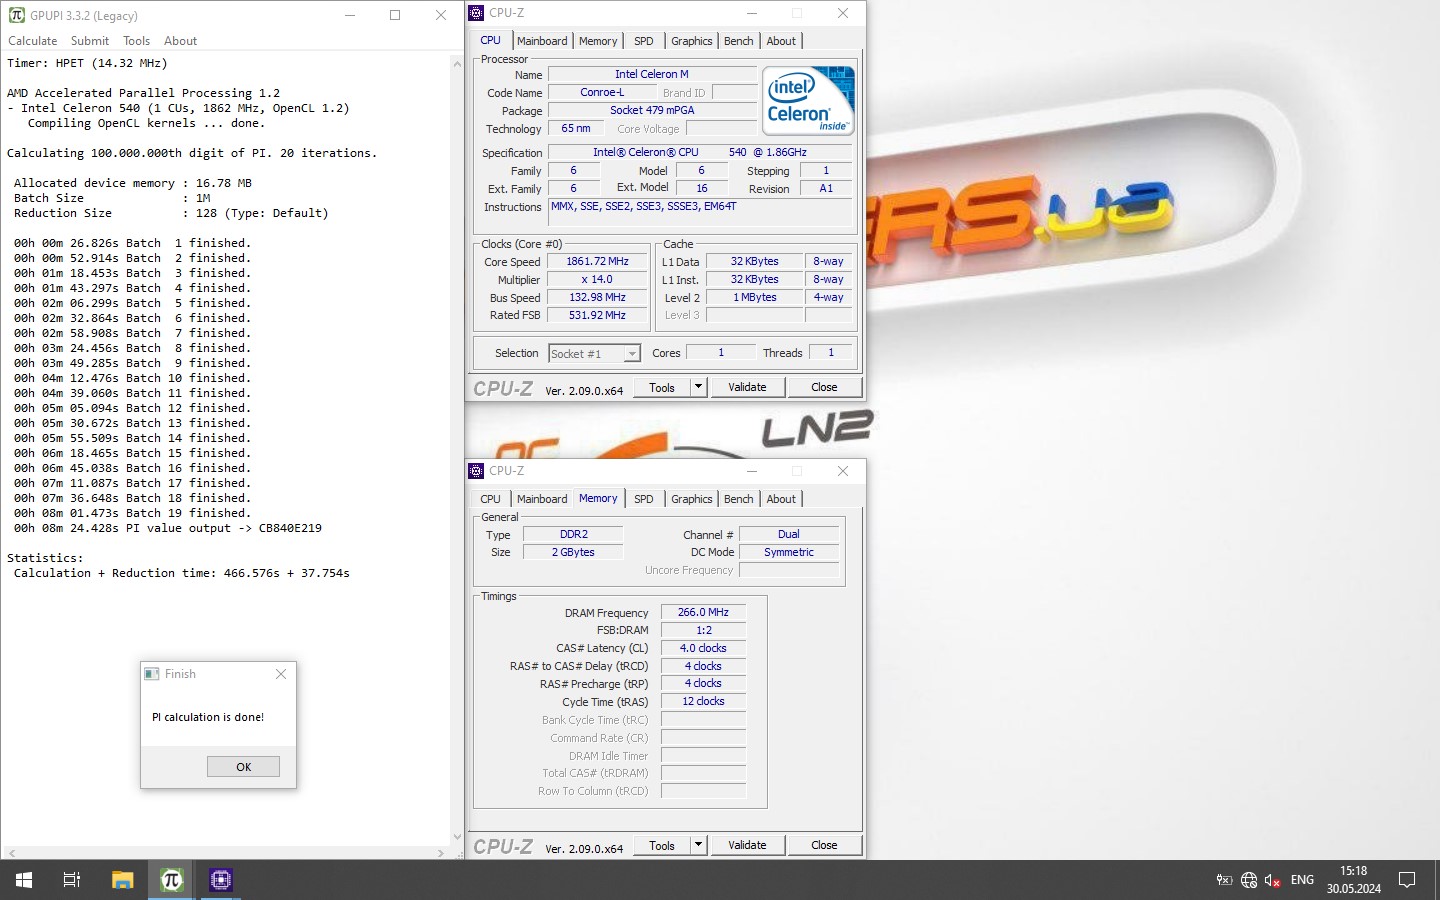Click the Rated FSB 531.92 MHz field
Screen dimensions: 1440x900
pyautogui.click(x=597, y=315)
